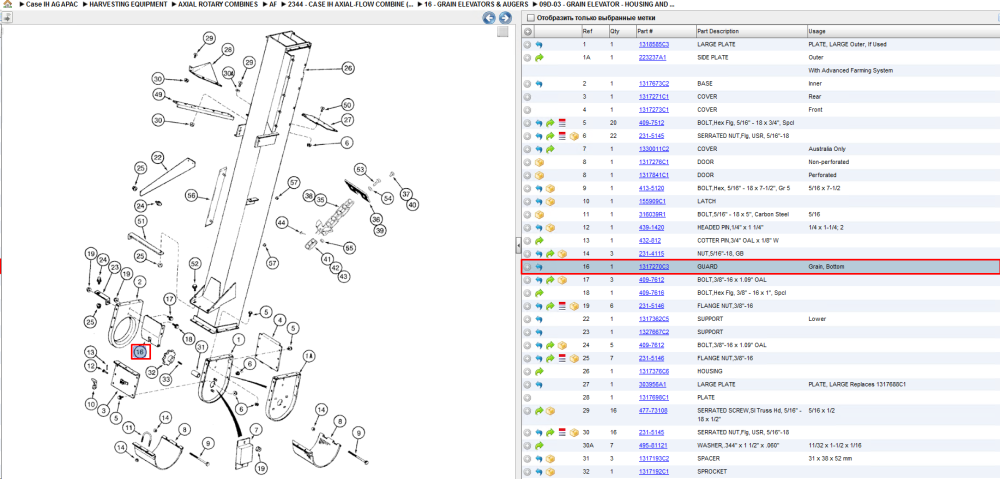This screenshot has width=1000, height=479.
Task: Click box icon on Perforated DOOR row
Action: (539, 175)
